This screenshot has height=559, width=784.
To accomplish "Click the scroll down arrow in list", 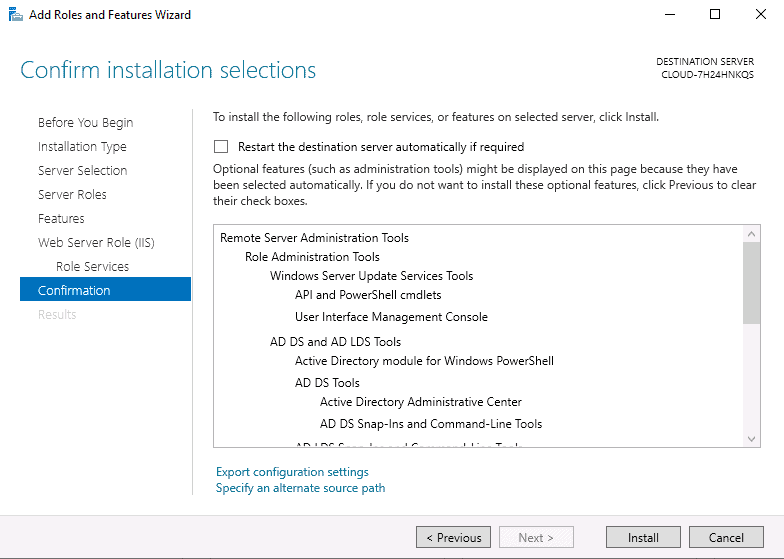I will click(751, 438).
